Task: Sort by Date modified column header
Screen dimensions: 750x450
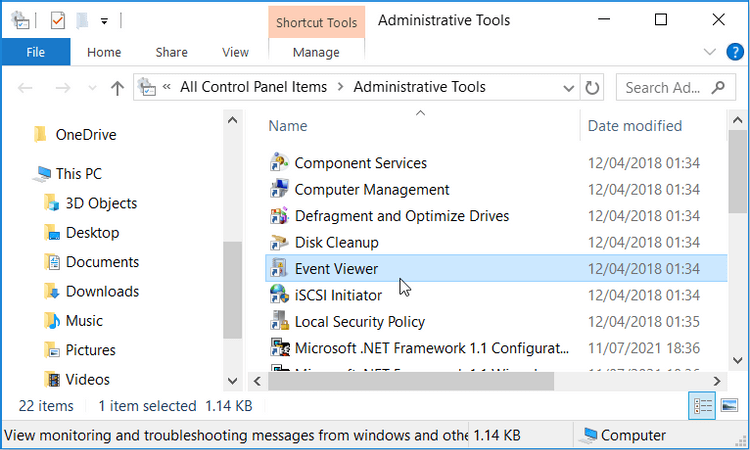Action: click(634, 126)
